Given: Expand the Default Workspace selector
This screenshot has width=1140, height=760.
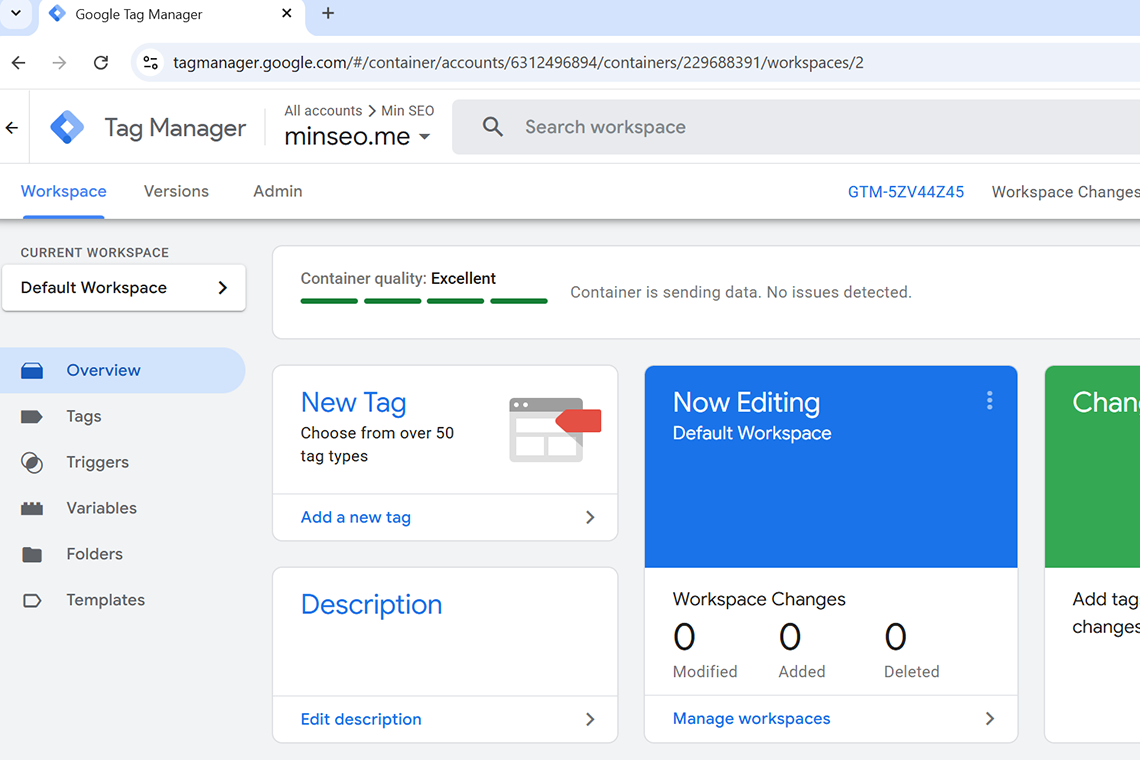Looking at the screenshot, I should click(123, 288).
